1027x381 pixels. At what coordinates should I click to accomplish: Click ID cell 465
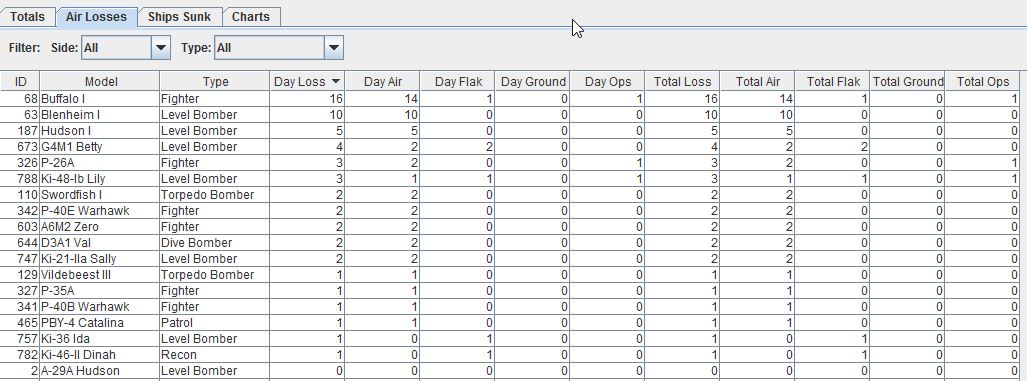[x=20, y=323]
